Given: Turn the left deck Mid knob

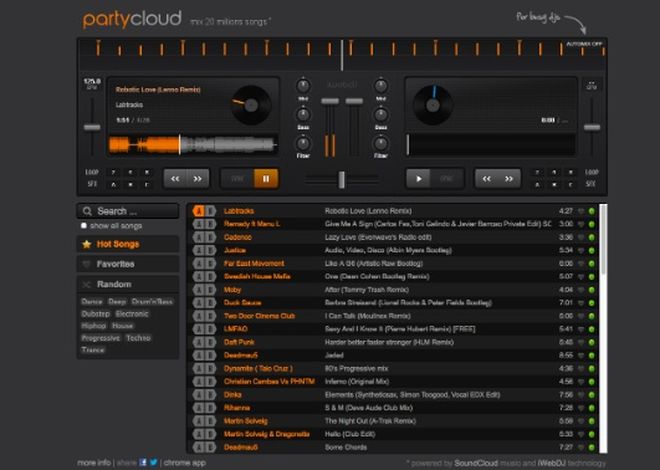Looking at the screenshot, I should pos(303,86).
